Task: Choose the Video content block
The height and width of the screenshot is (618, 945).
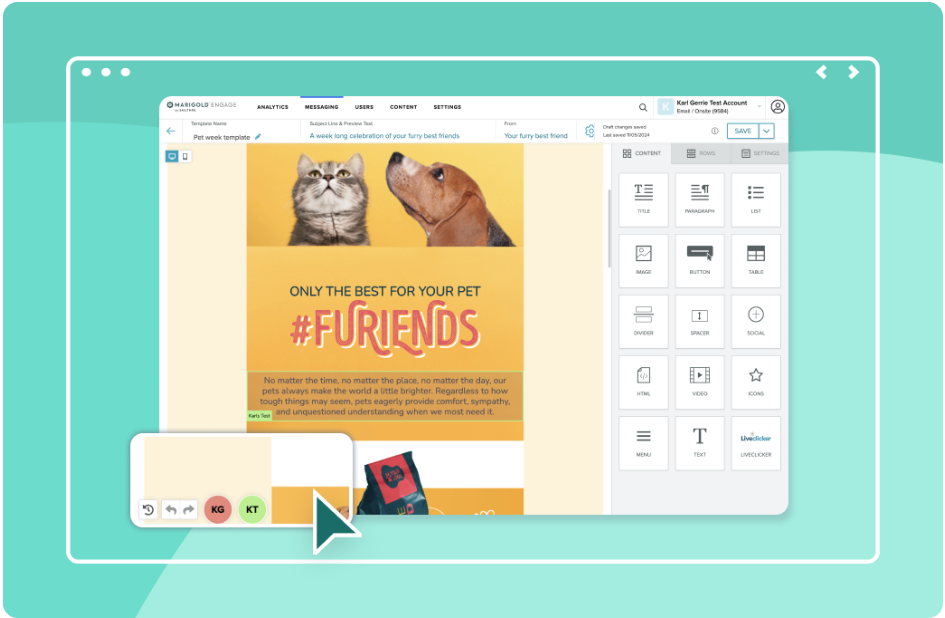Action: (699, 381)
